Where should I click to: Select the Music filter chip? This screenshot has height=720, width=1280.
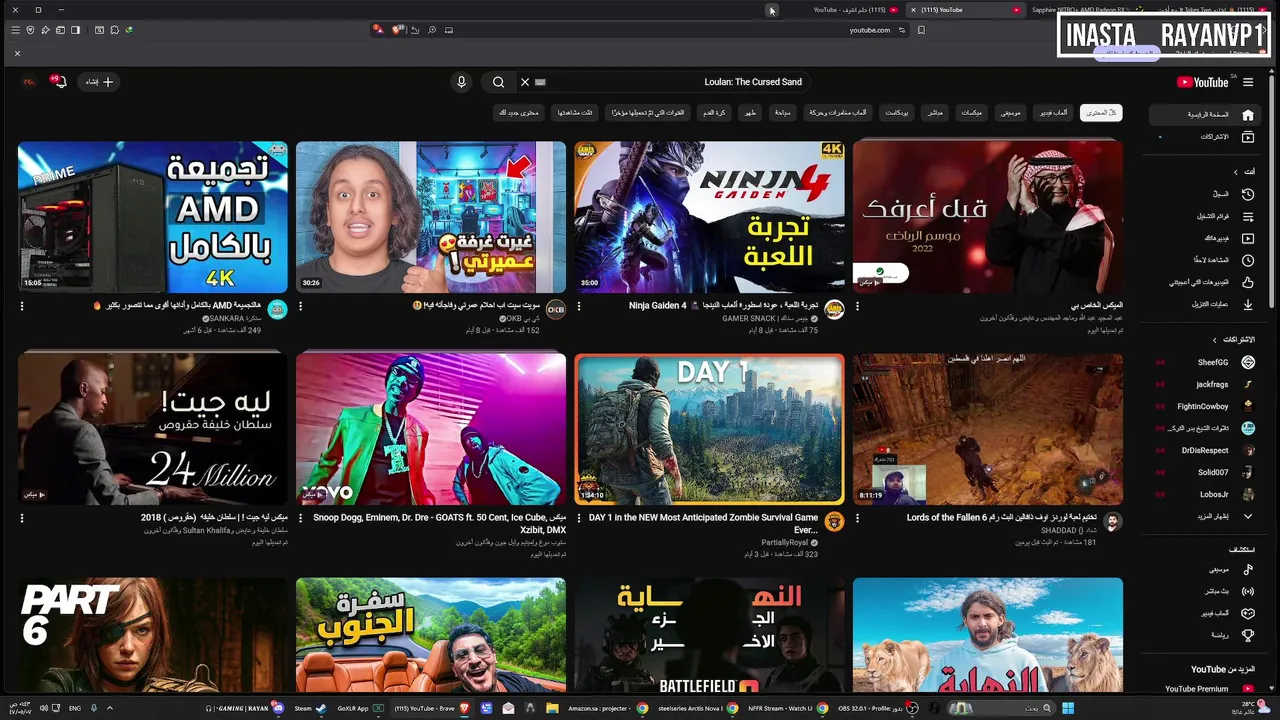[1011, 113]
